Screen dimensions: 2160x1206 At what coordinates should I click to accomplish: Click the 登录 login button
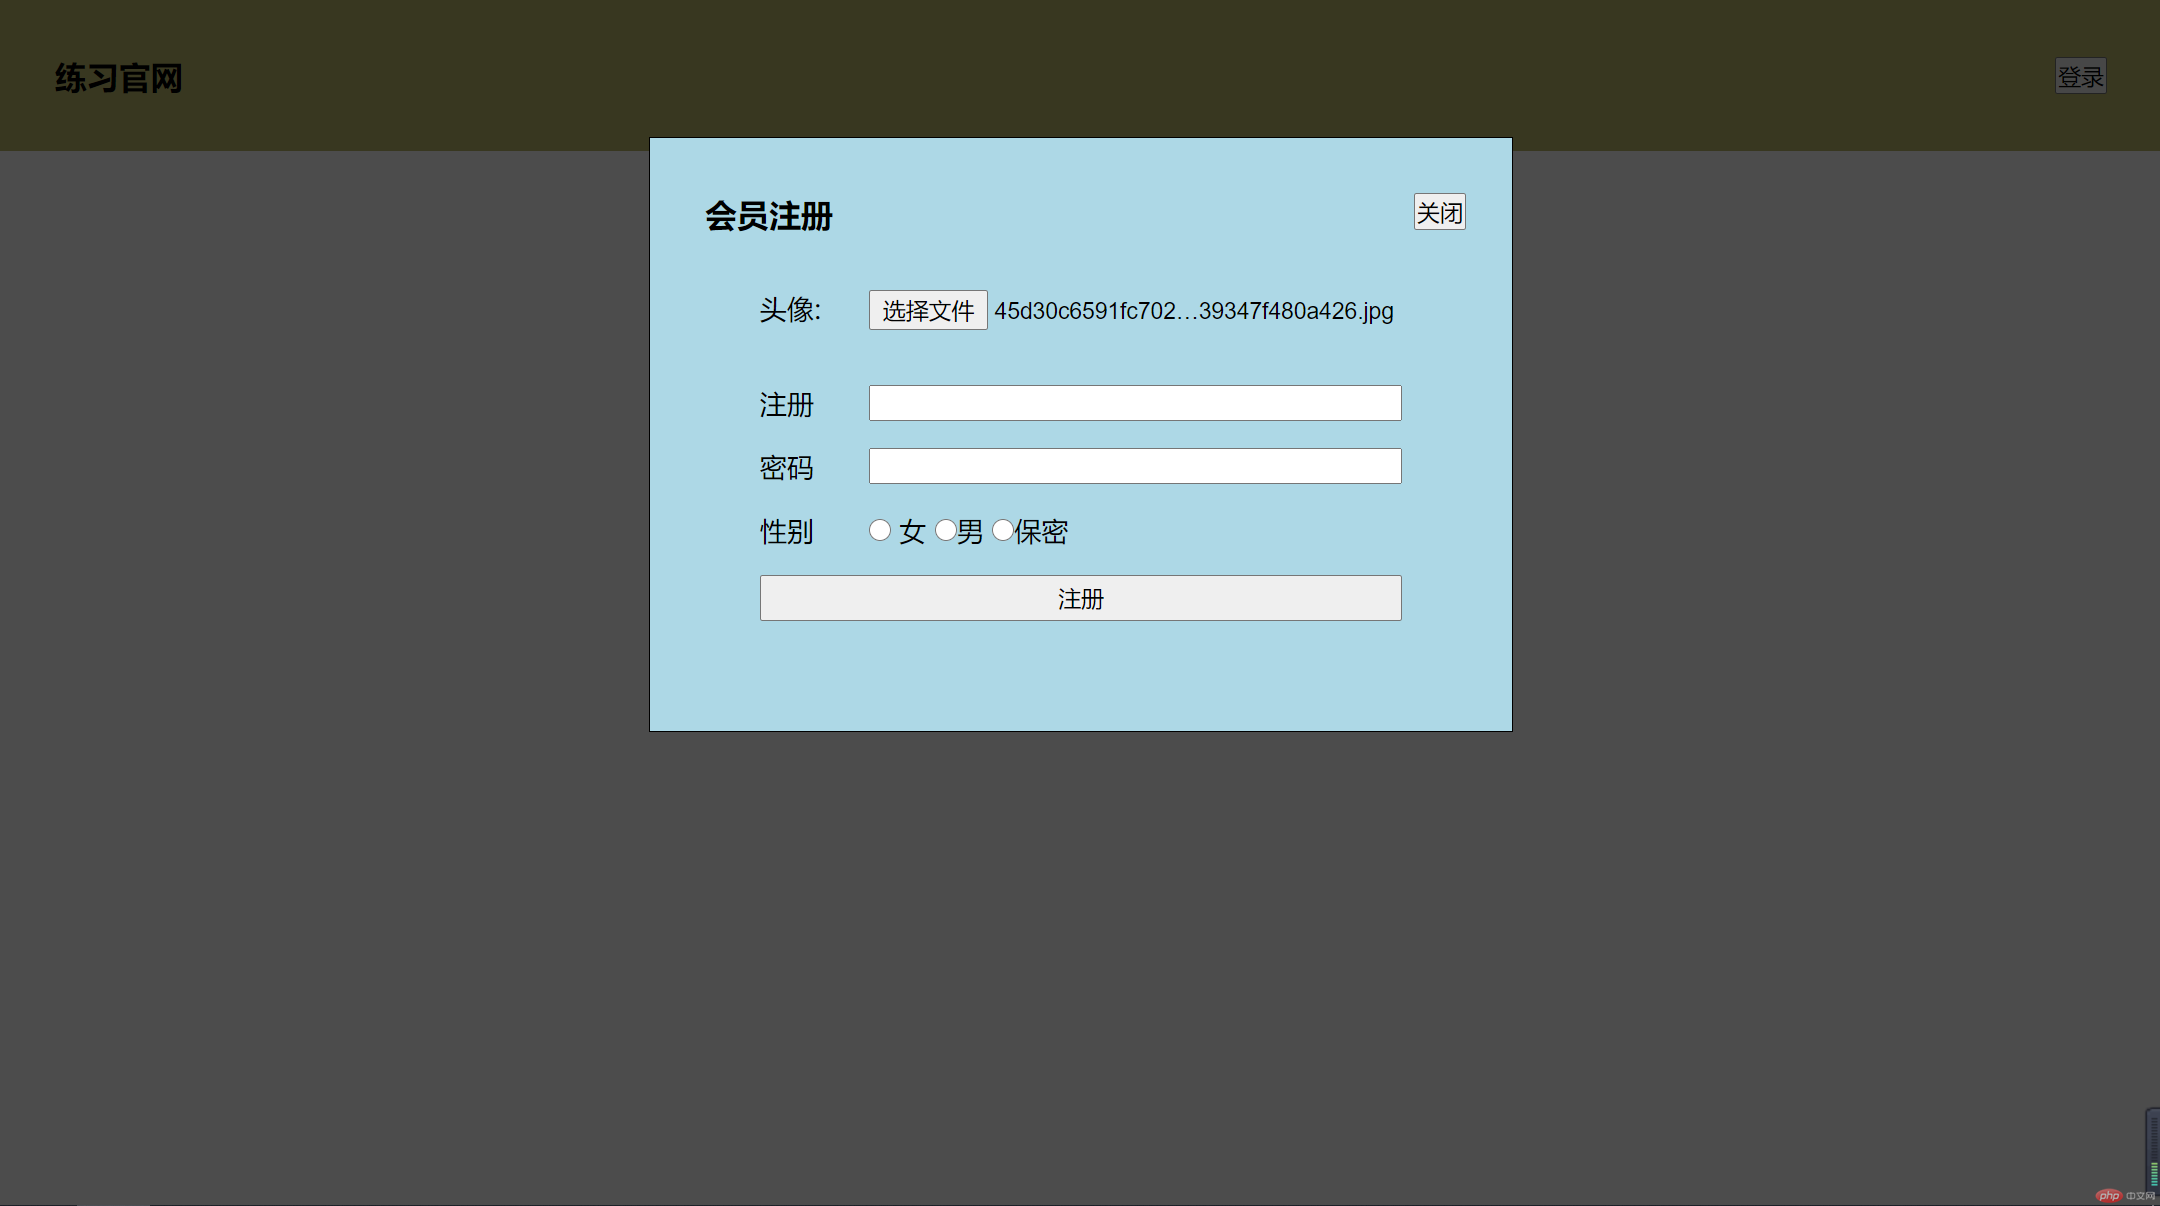(2080, 76)
